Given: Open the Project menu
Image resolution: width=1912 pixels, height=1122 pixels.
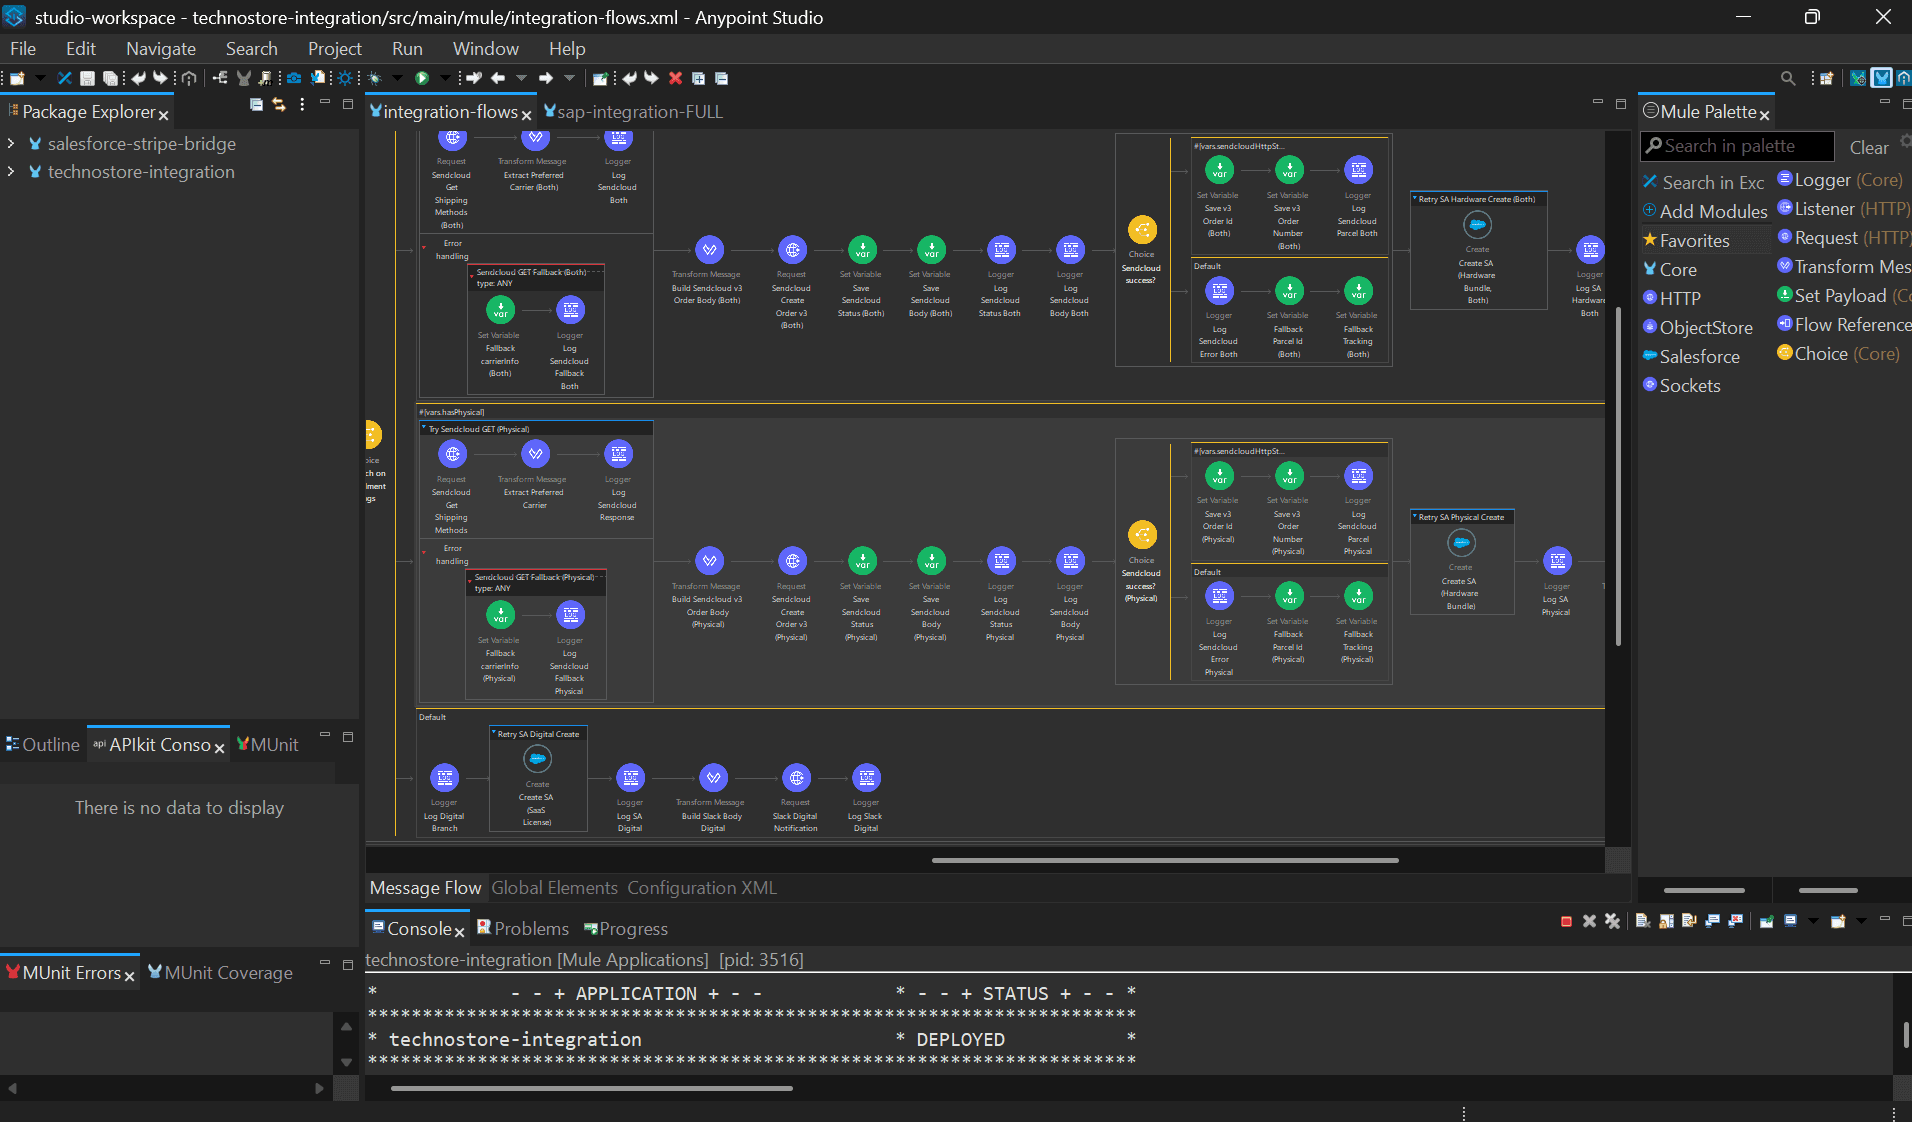Looking at the screenshot, I should coord(335,48).
